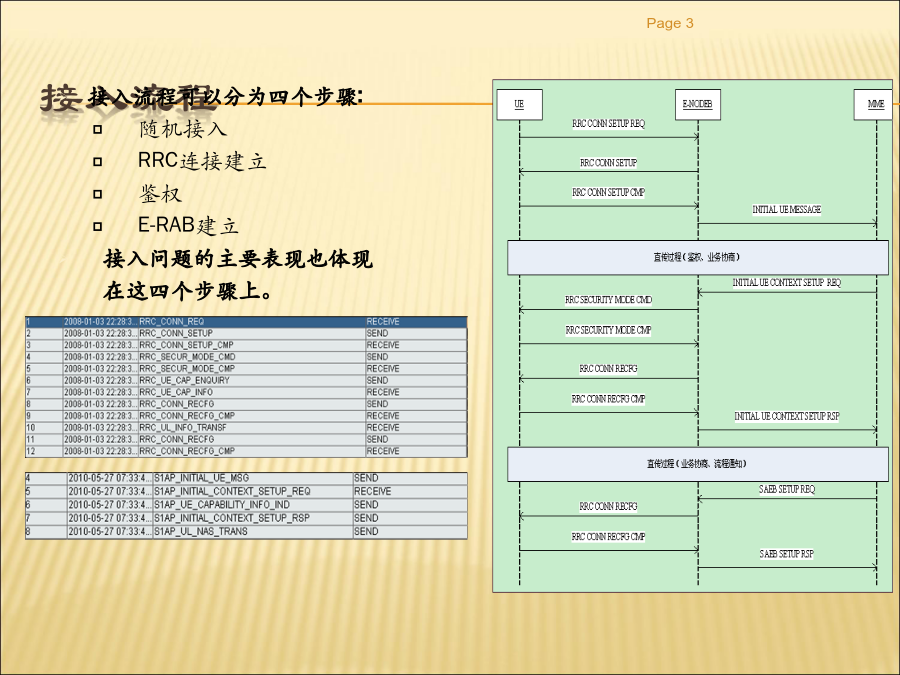Click the RRC SECURITY MODE CMD label
This screenshot has height=675, width=900.
pos(608,300)
